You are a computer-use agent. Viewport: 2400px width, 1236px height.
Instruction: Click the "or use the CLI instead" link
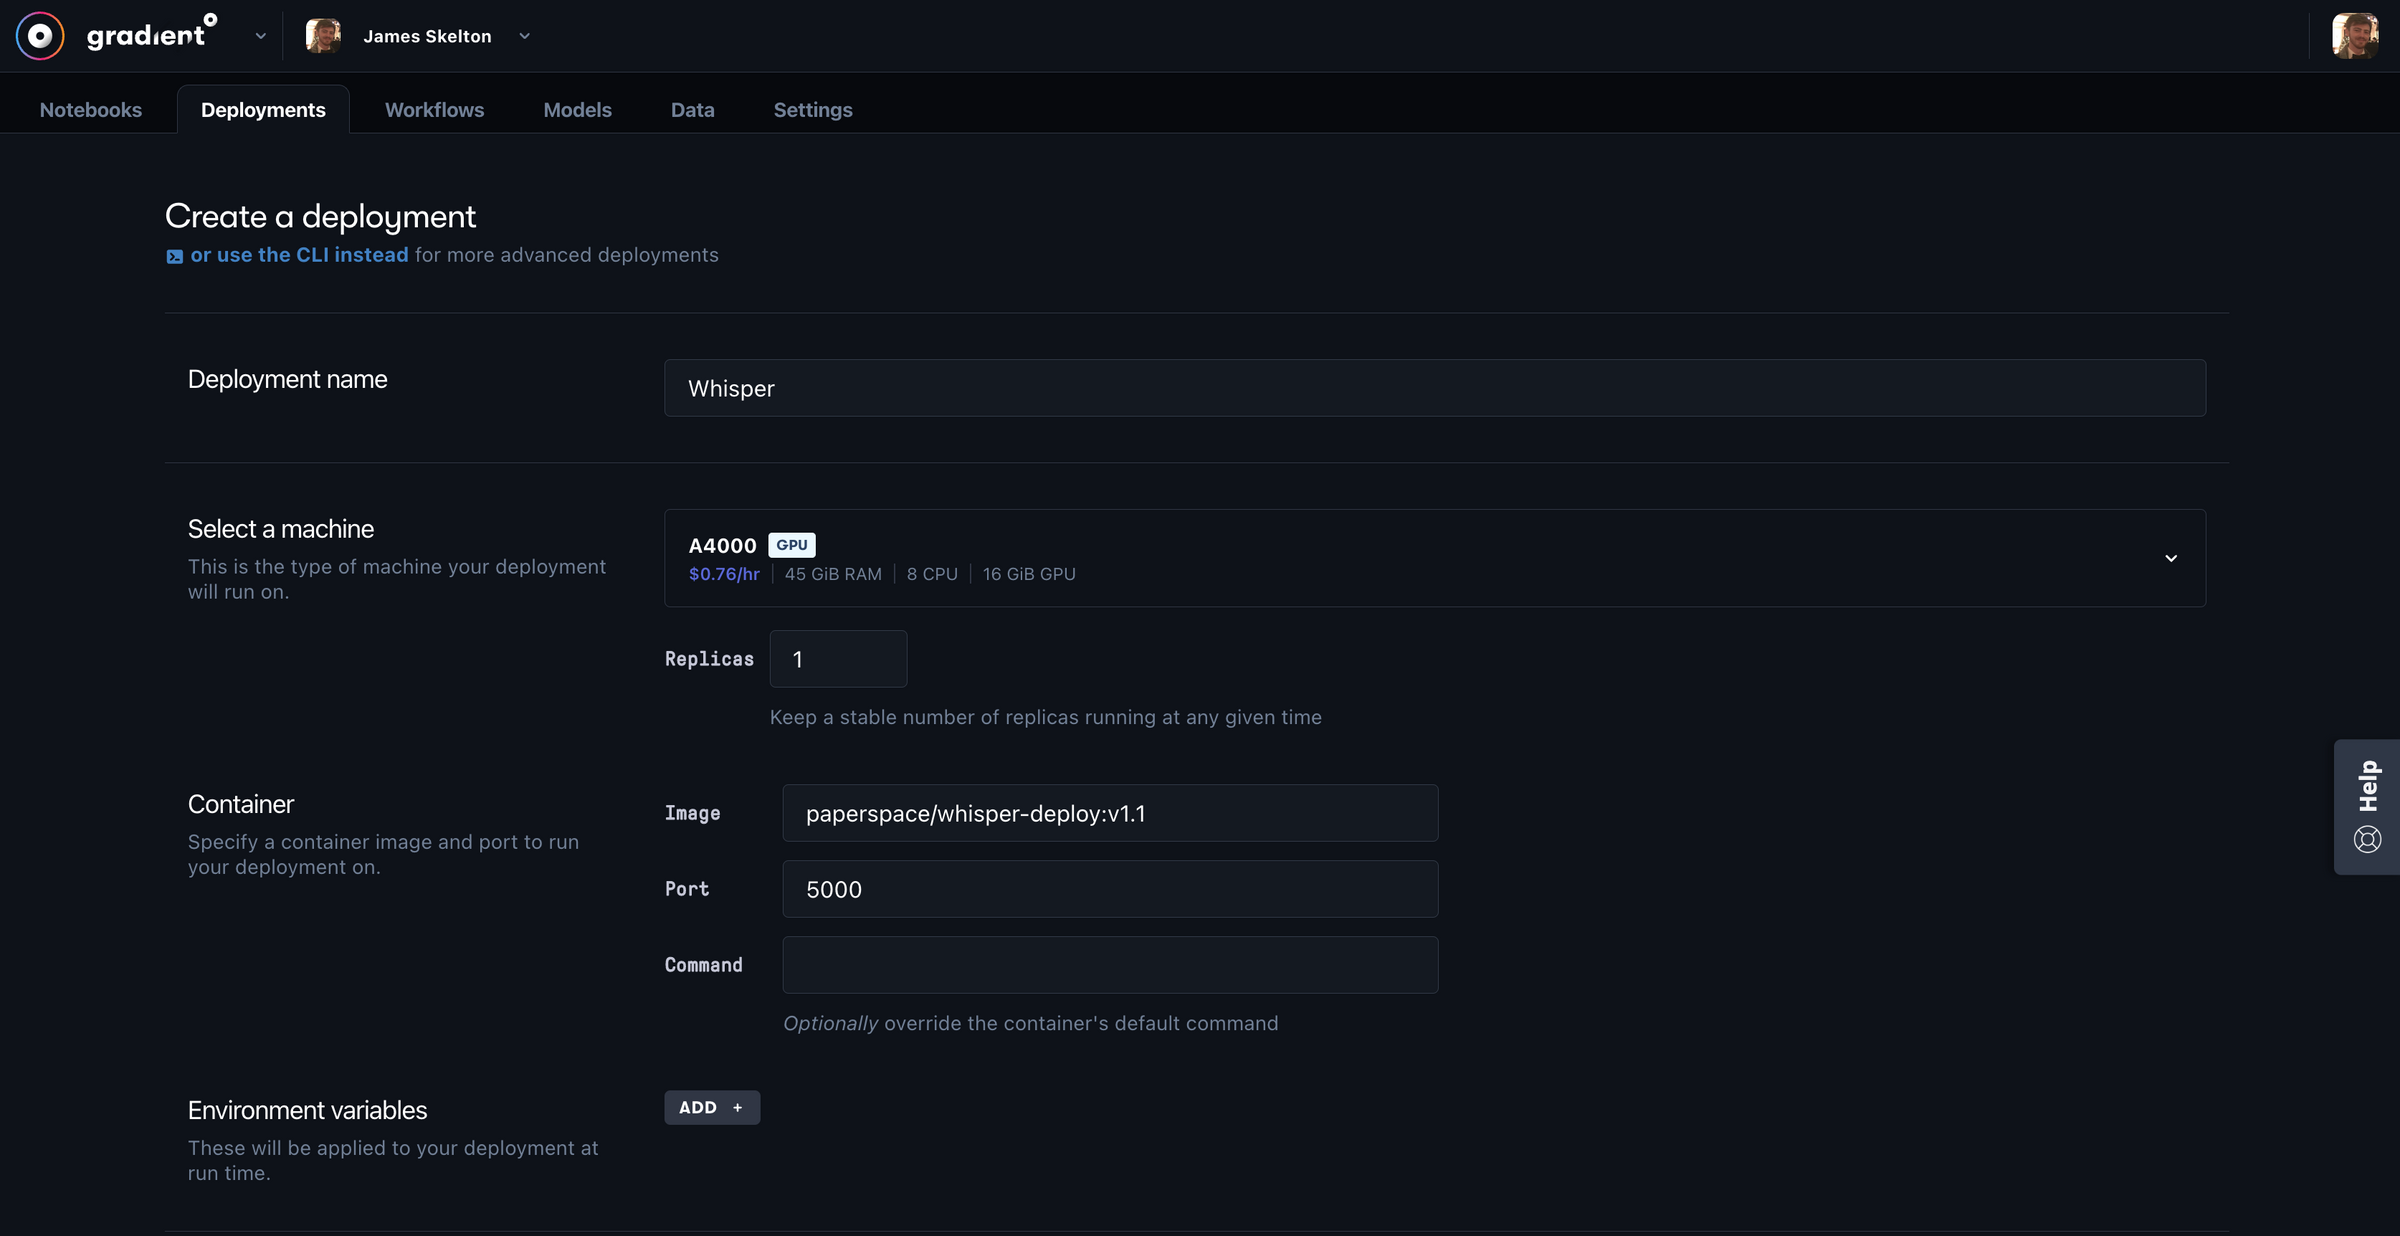(x=298, y=256)
